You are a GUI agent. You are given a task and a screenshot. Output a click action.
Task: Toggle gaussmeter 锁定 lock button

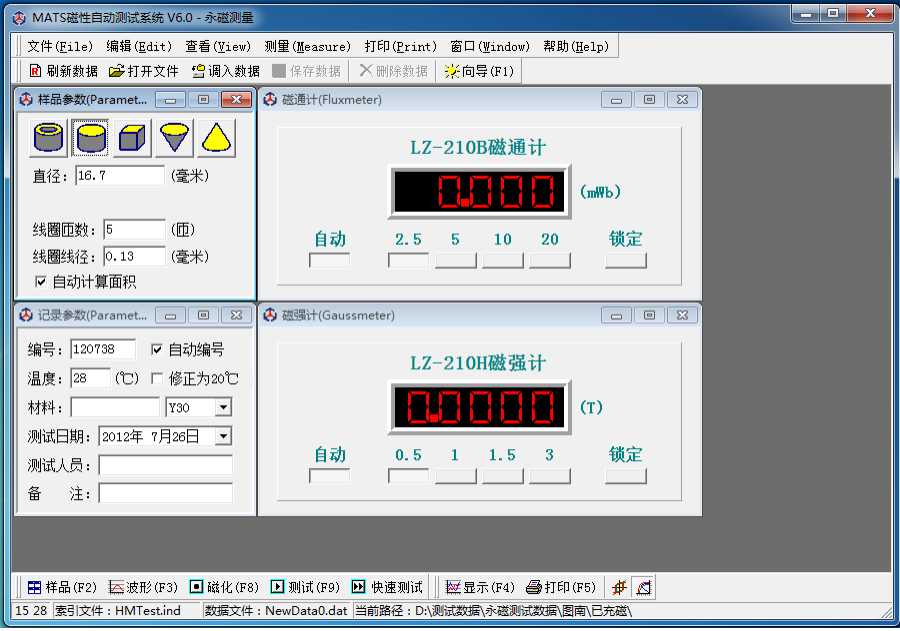[x=626, y=476]
